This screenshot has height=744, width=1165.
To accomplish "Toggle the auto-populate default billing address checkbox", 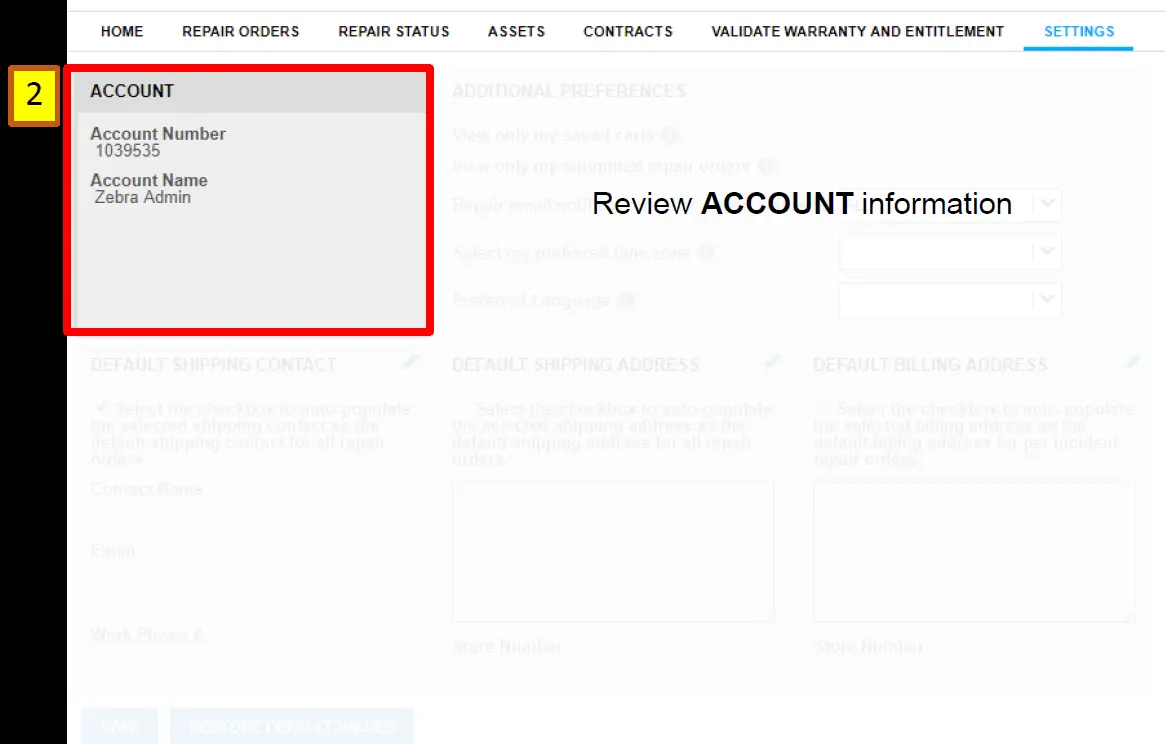I will pos(823,408).
